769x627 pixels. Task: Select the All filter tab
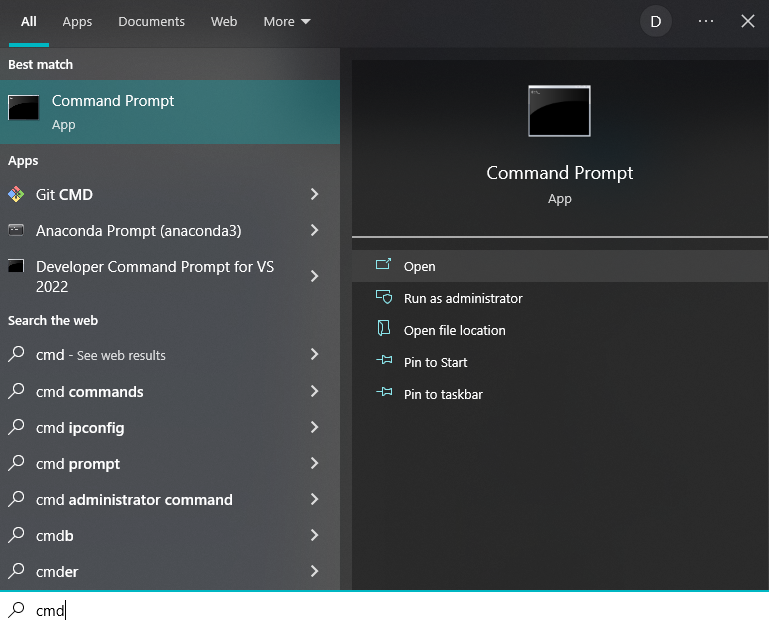pos(28,22)
